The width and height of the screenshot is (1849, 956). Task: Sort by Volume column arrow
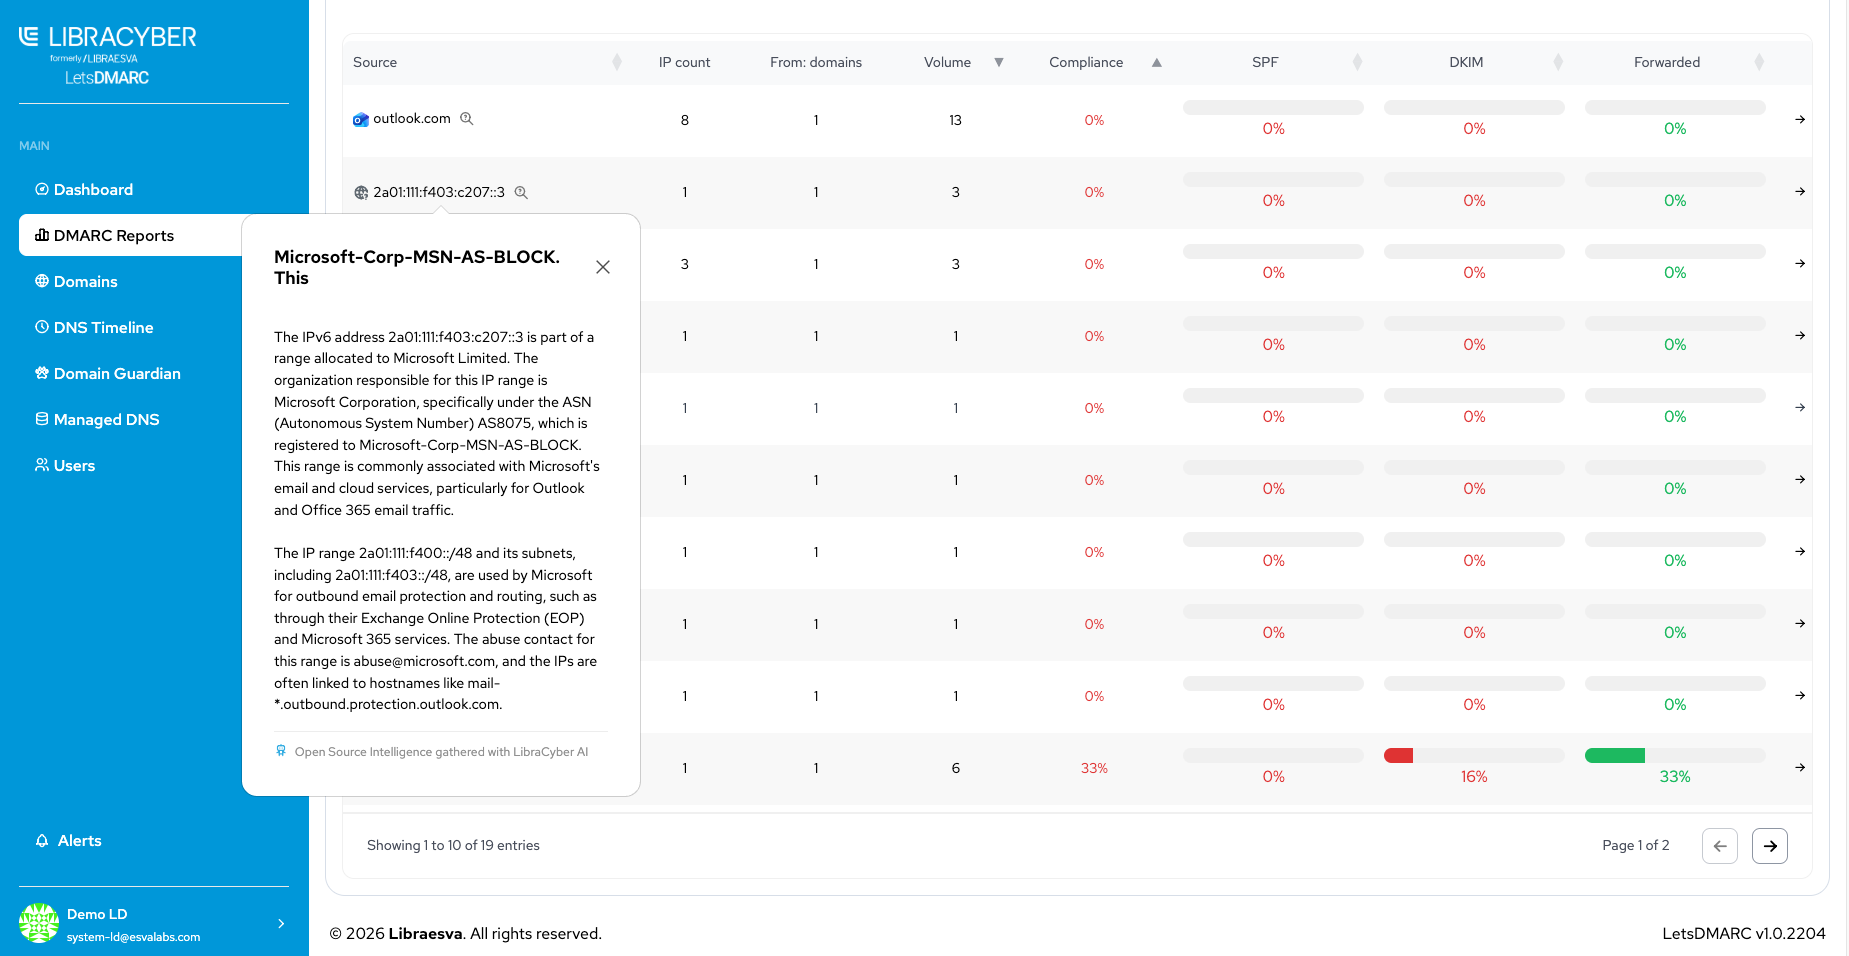click(x=999, y=62)
